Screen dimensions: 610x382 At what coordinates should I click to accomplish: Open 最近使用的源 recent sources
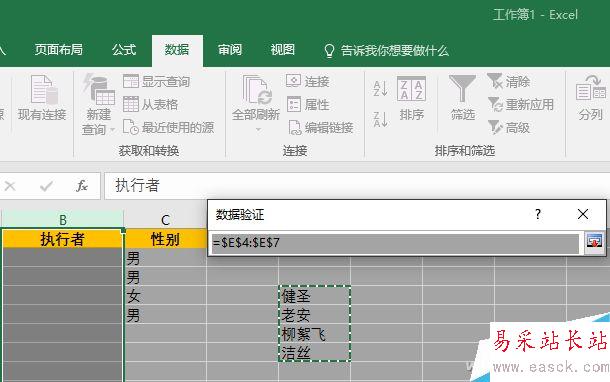coord(168,127)
